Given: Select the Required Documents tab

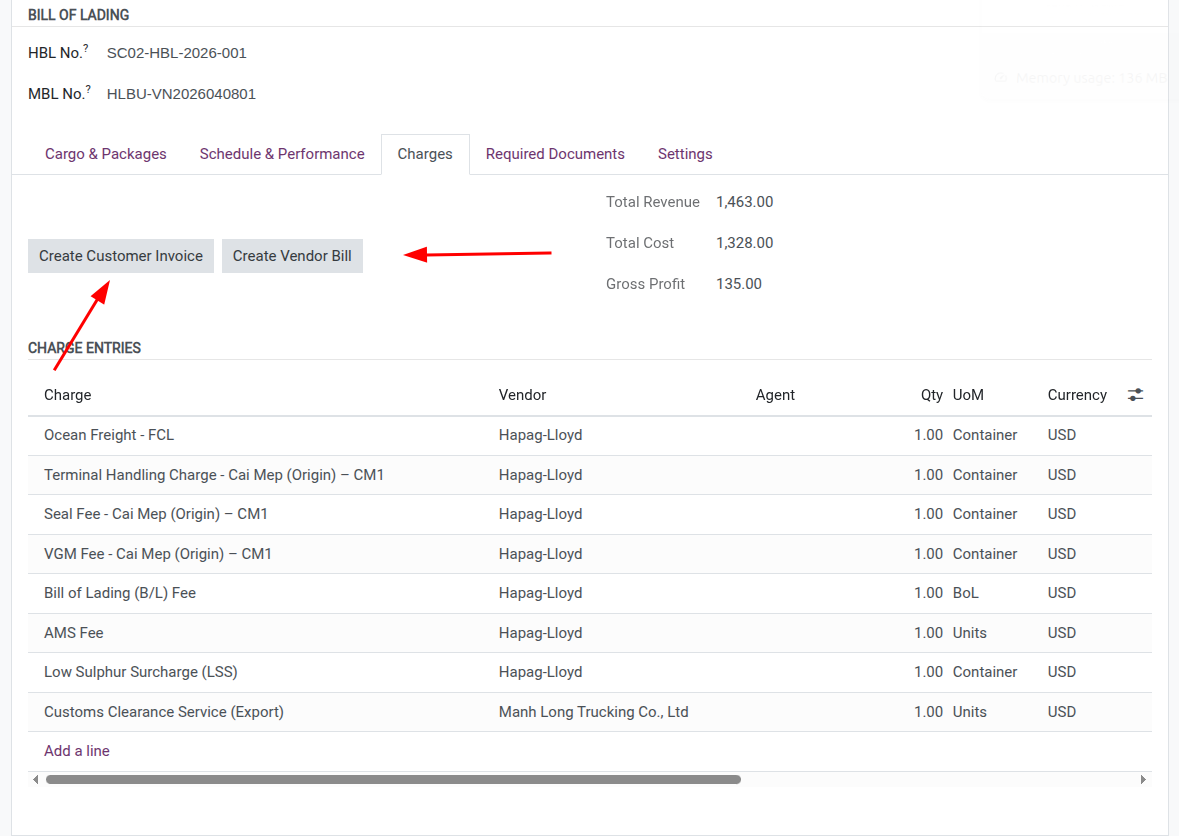Looking at the screenshot, I should pos(555,154).
